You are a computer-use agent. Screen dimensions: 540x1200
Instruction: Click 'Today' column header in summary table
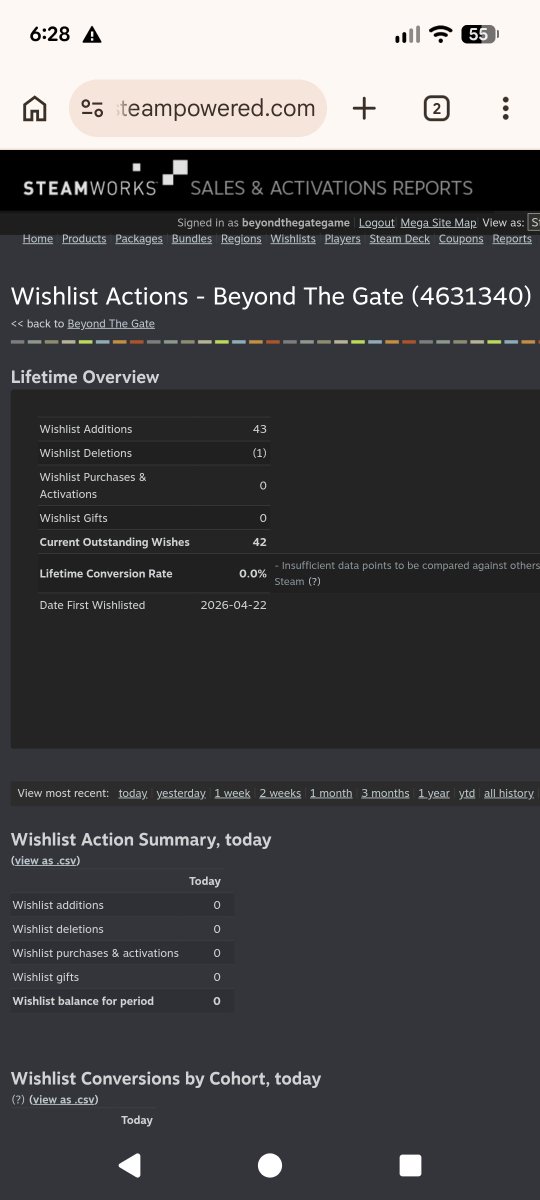205,881
